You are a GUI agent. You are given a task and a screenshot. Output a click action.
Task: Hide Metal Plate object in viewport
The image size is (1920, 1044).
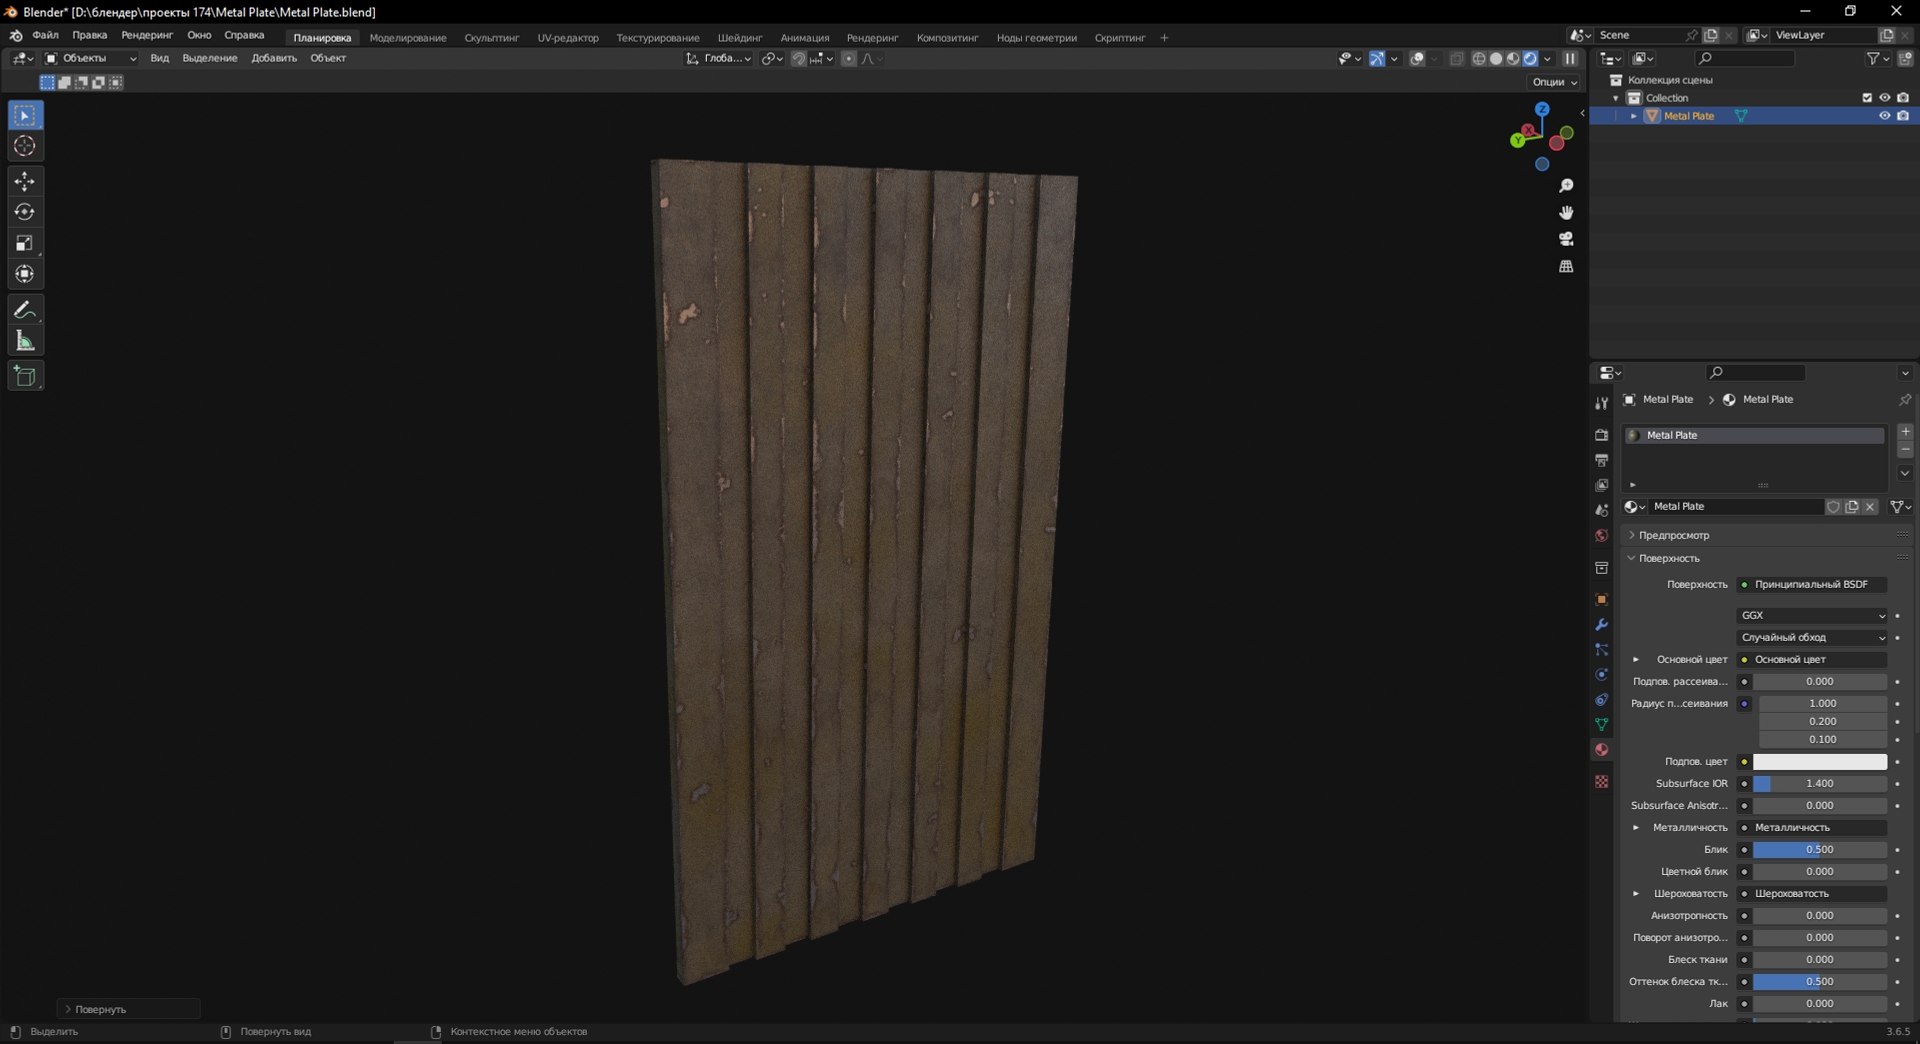pyautogui.click(x=1884, y=116)
